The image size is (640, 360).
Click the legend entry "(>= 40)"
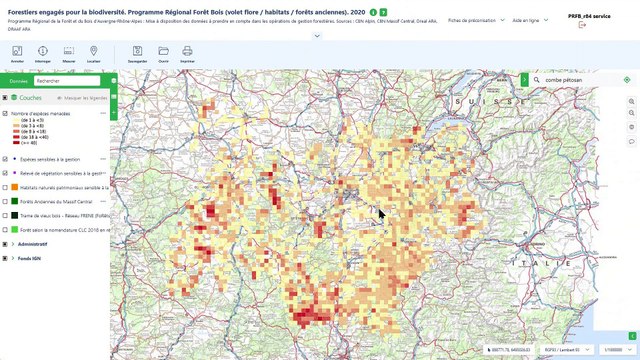pos(29,143)
